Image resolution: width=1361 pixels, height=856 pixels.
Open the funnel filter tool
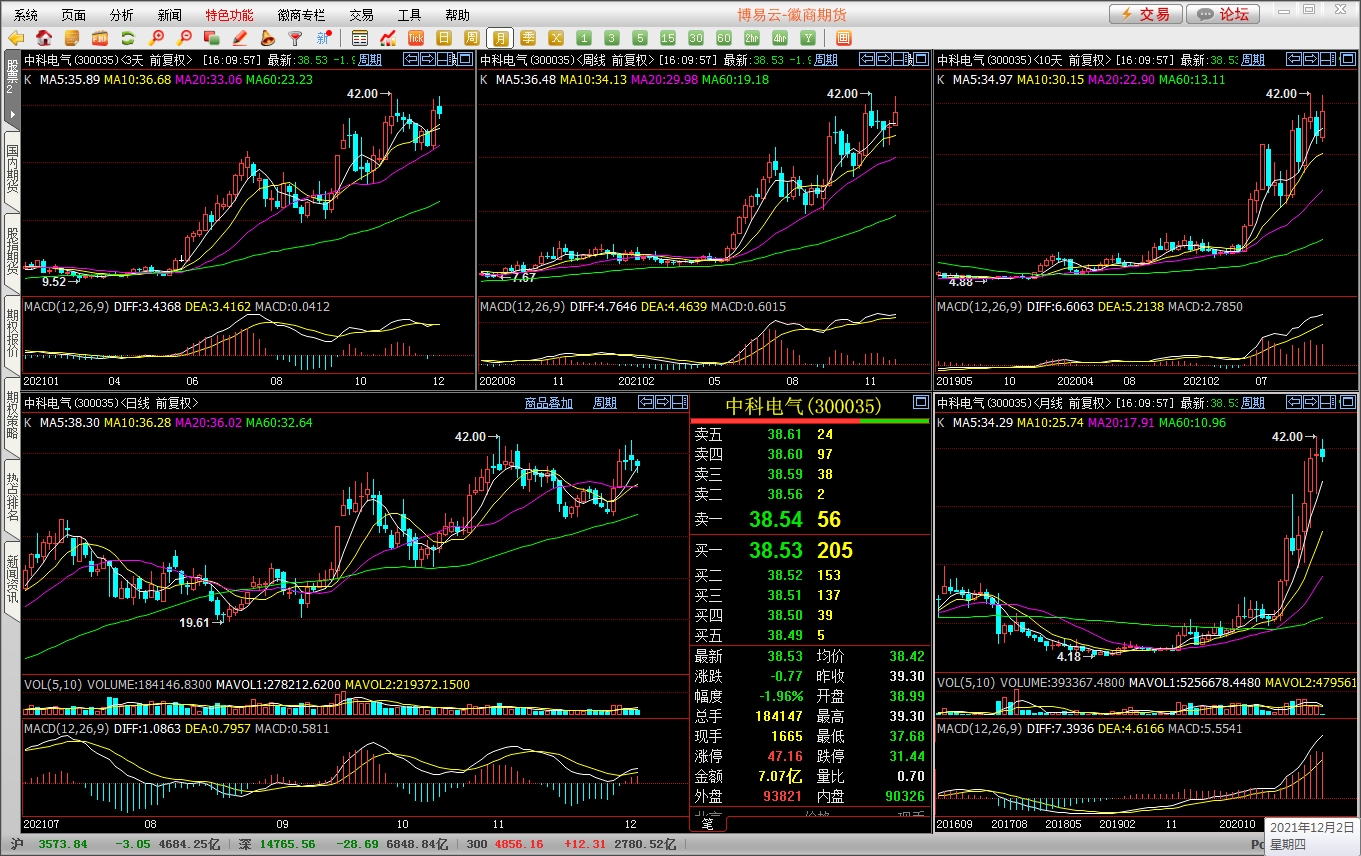[295, 38]
